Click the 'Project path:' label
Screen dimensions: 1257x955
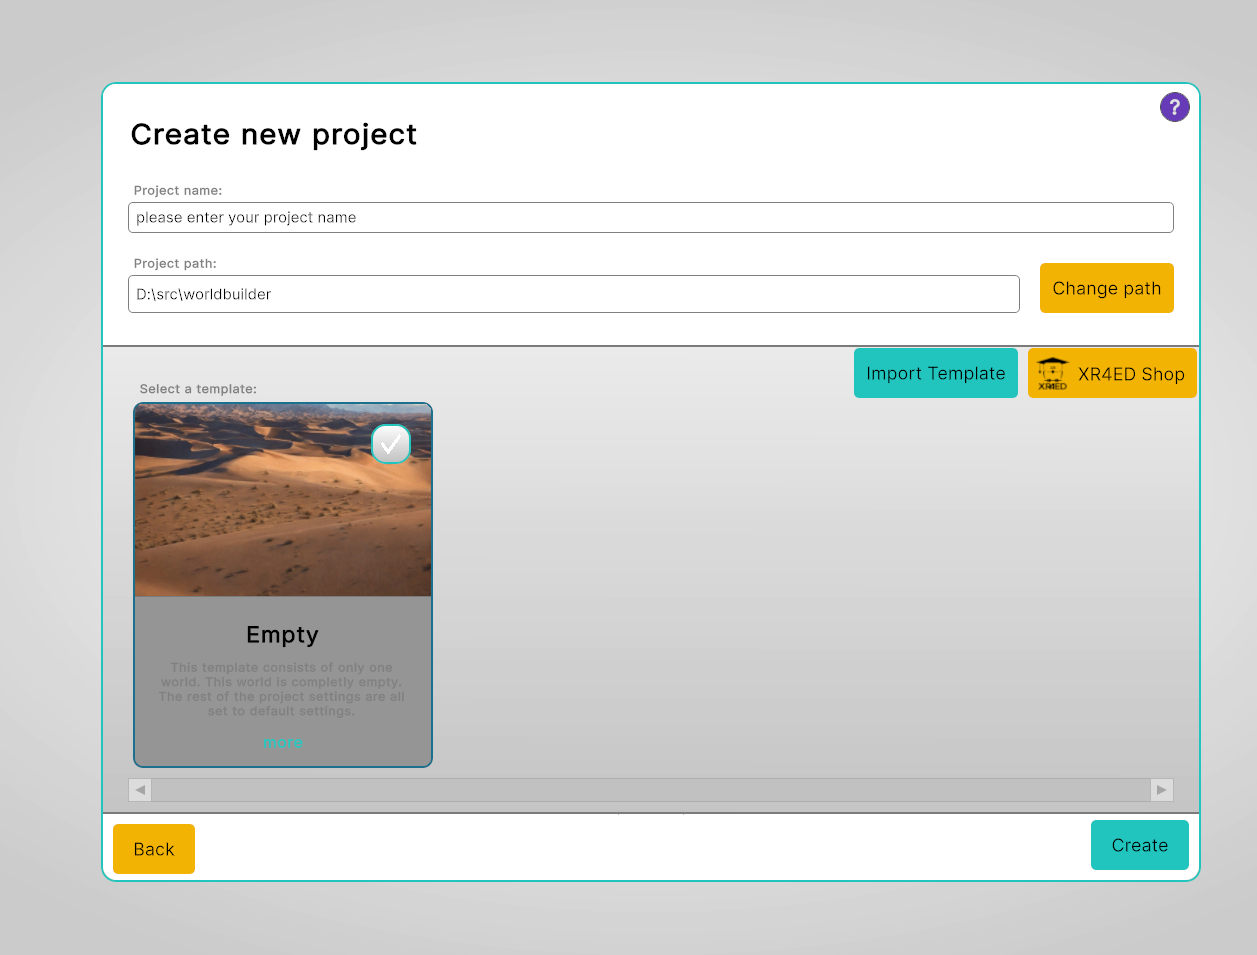pos(175,264)
